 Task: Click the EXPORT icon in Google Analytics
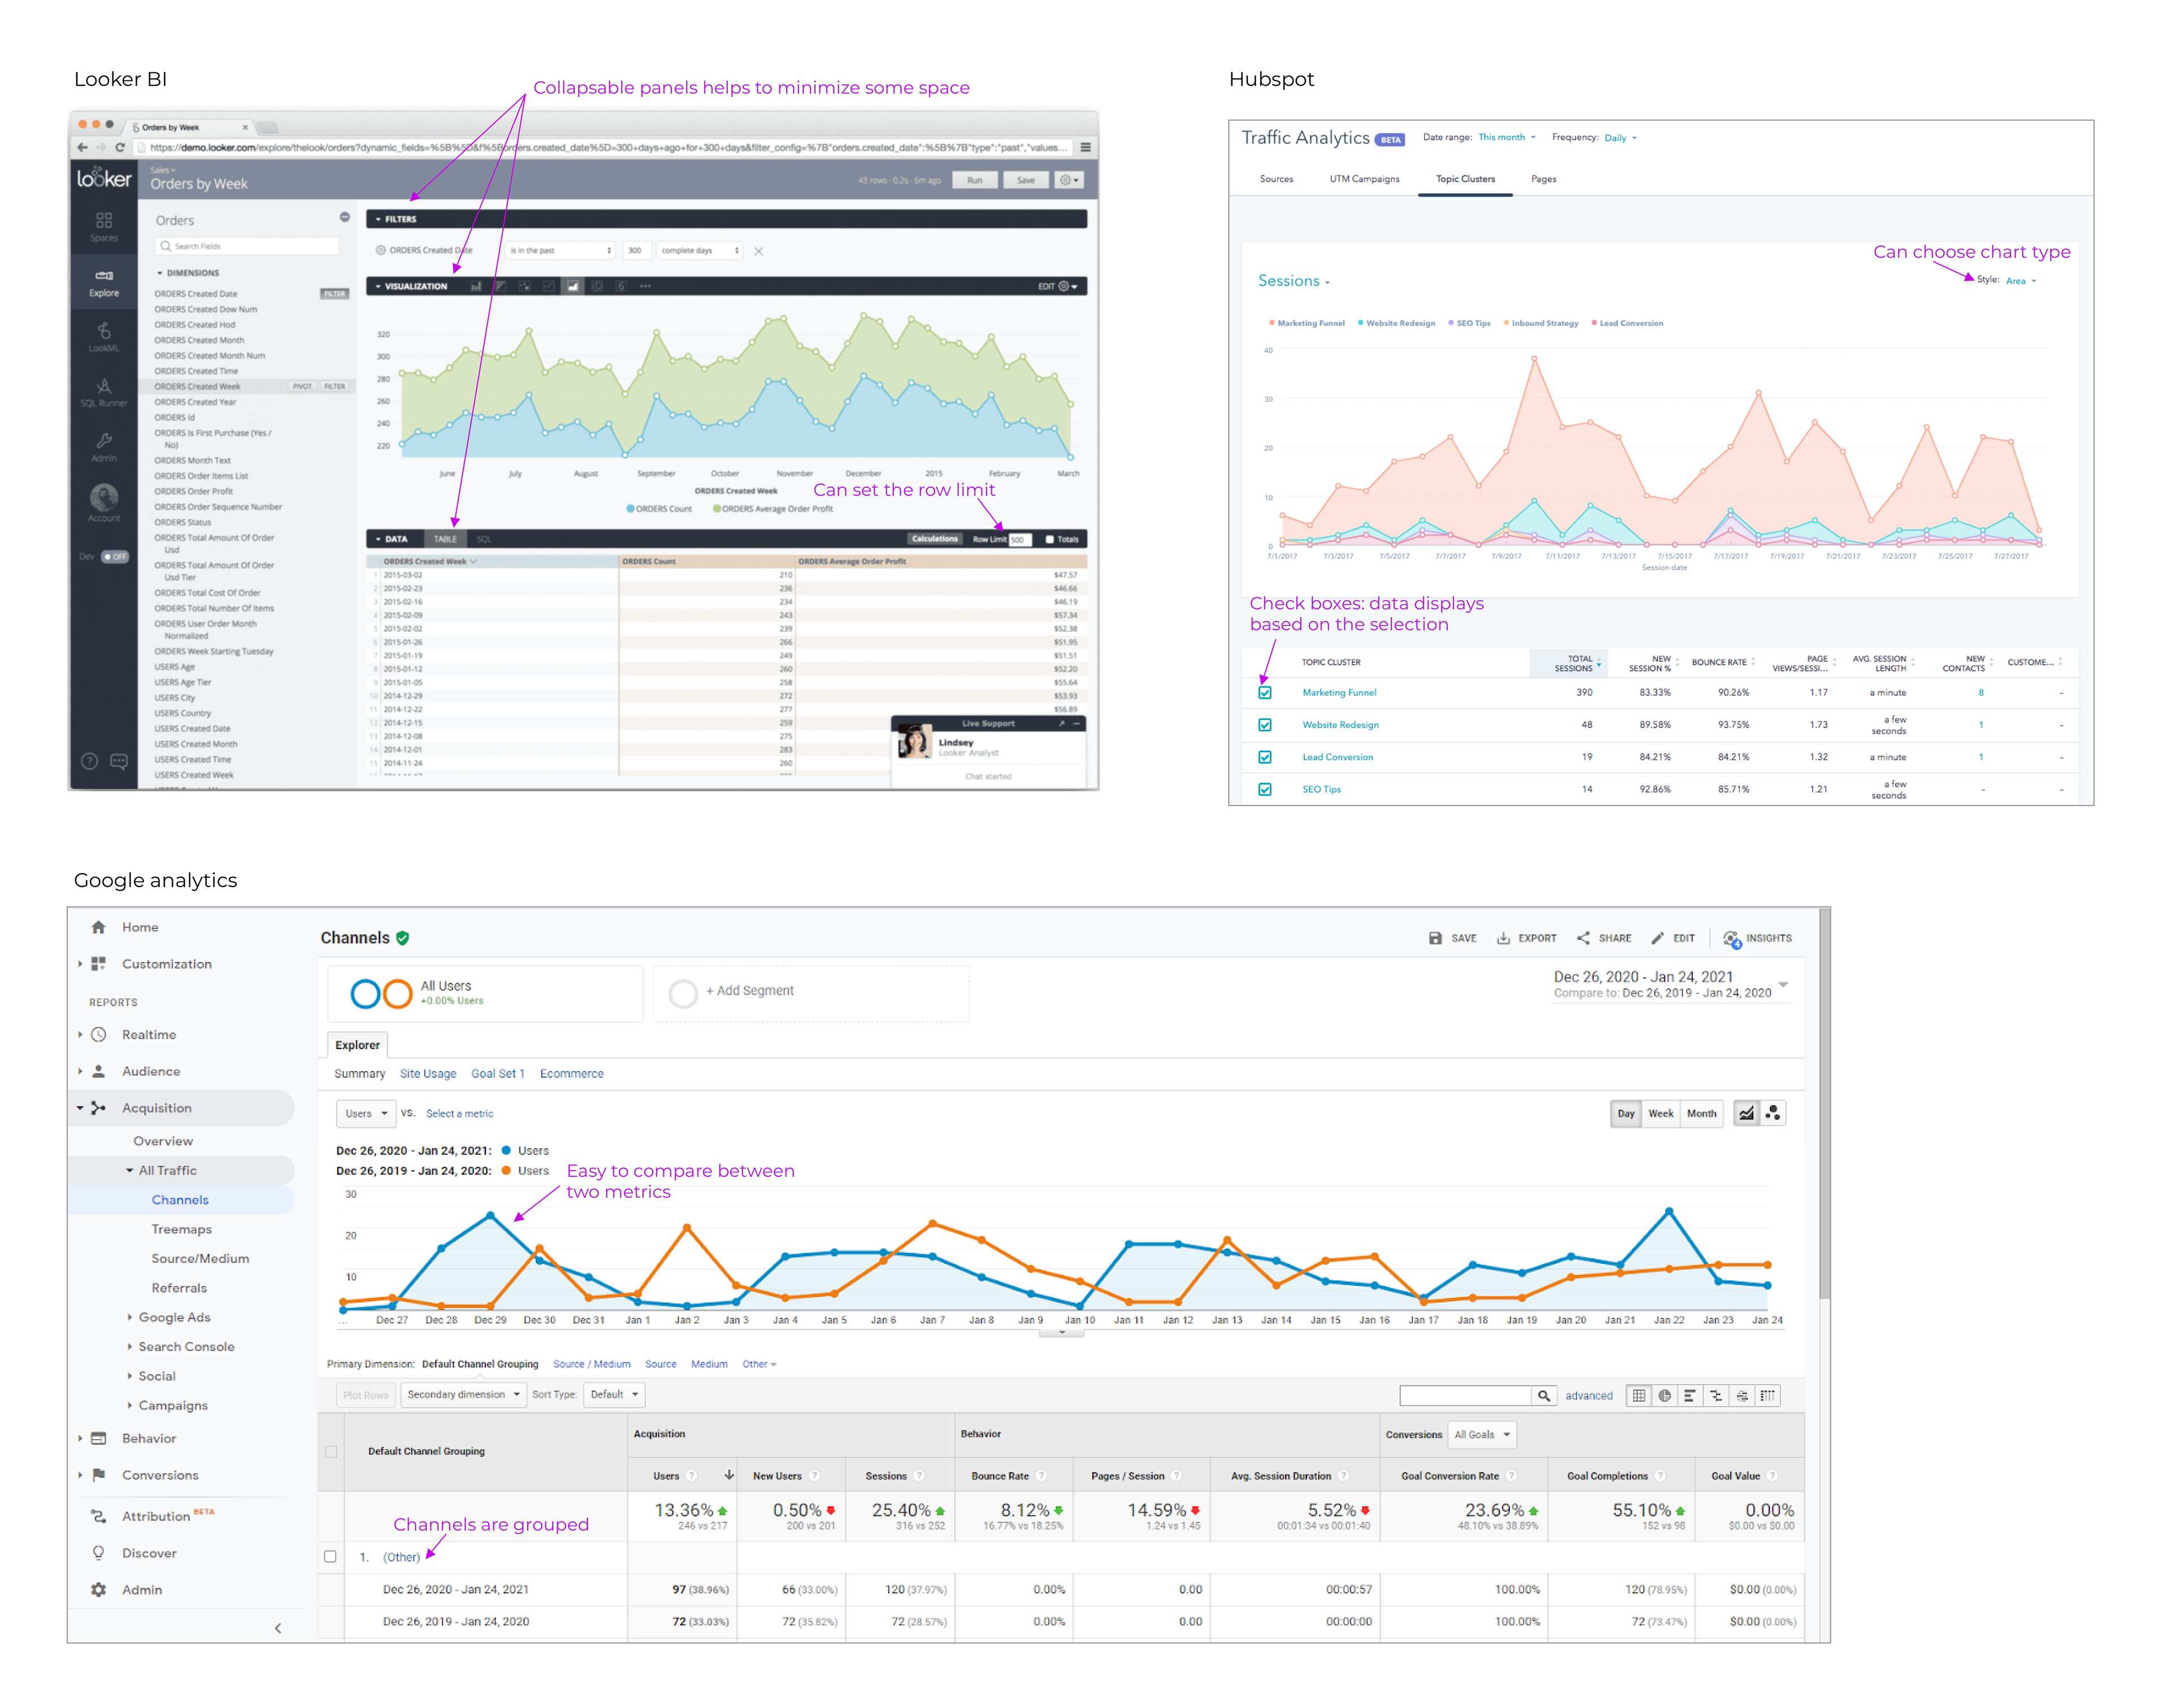pos(1503,938)
